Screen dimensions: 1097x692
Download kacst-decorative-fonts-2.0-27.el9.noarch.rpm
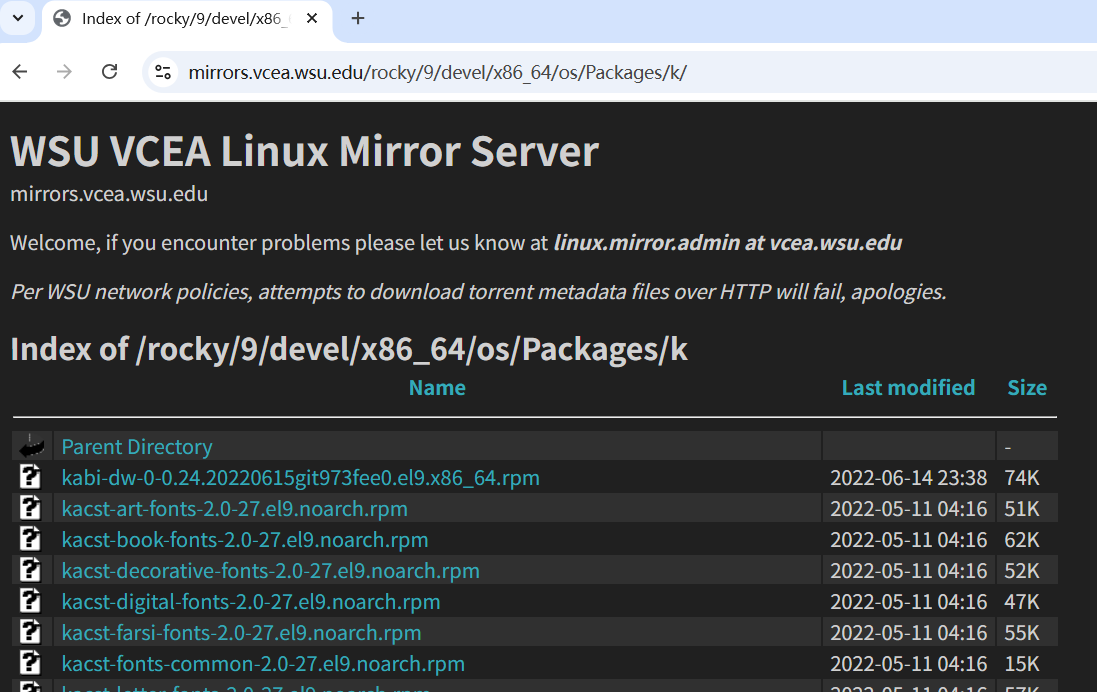pyautogui.click(x=271, y=570)
